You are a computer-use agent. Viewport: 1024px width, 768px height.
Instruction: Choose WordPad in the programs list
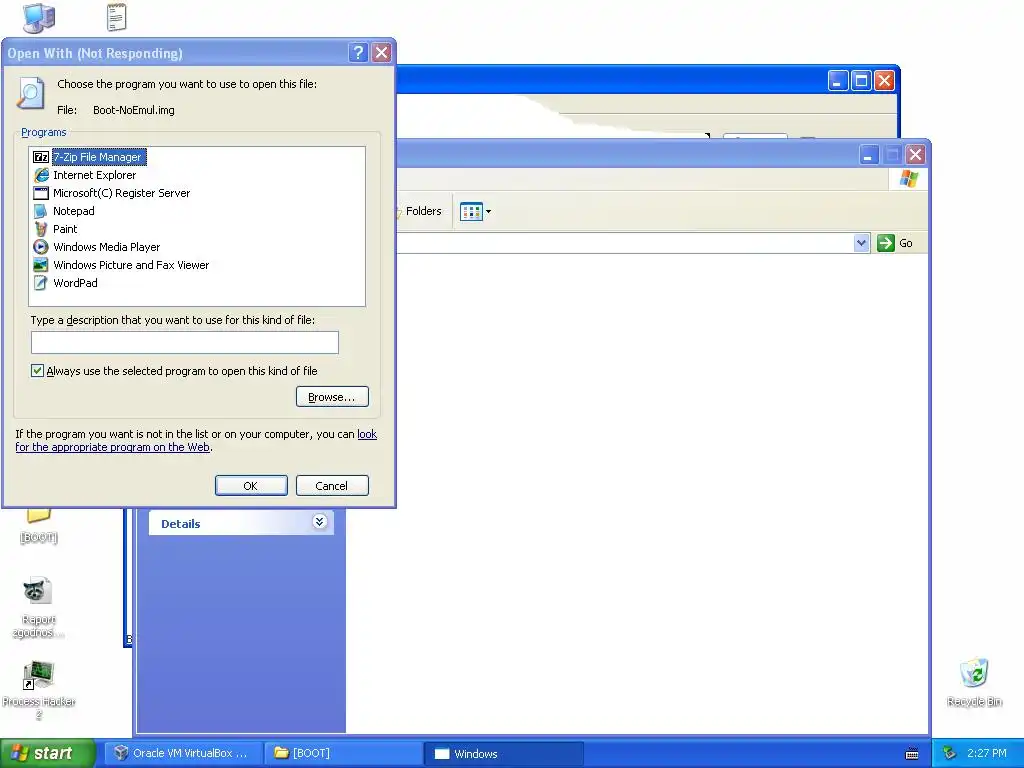(x=75, y=283)
